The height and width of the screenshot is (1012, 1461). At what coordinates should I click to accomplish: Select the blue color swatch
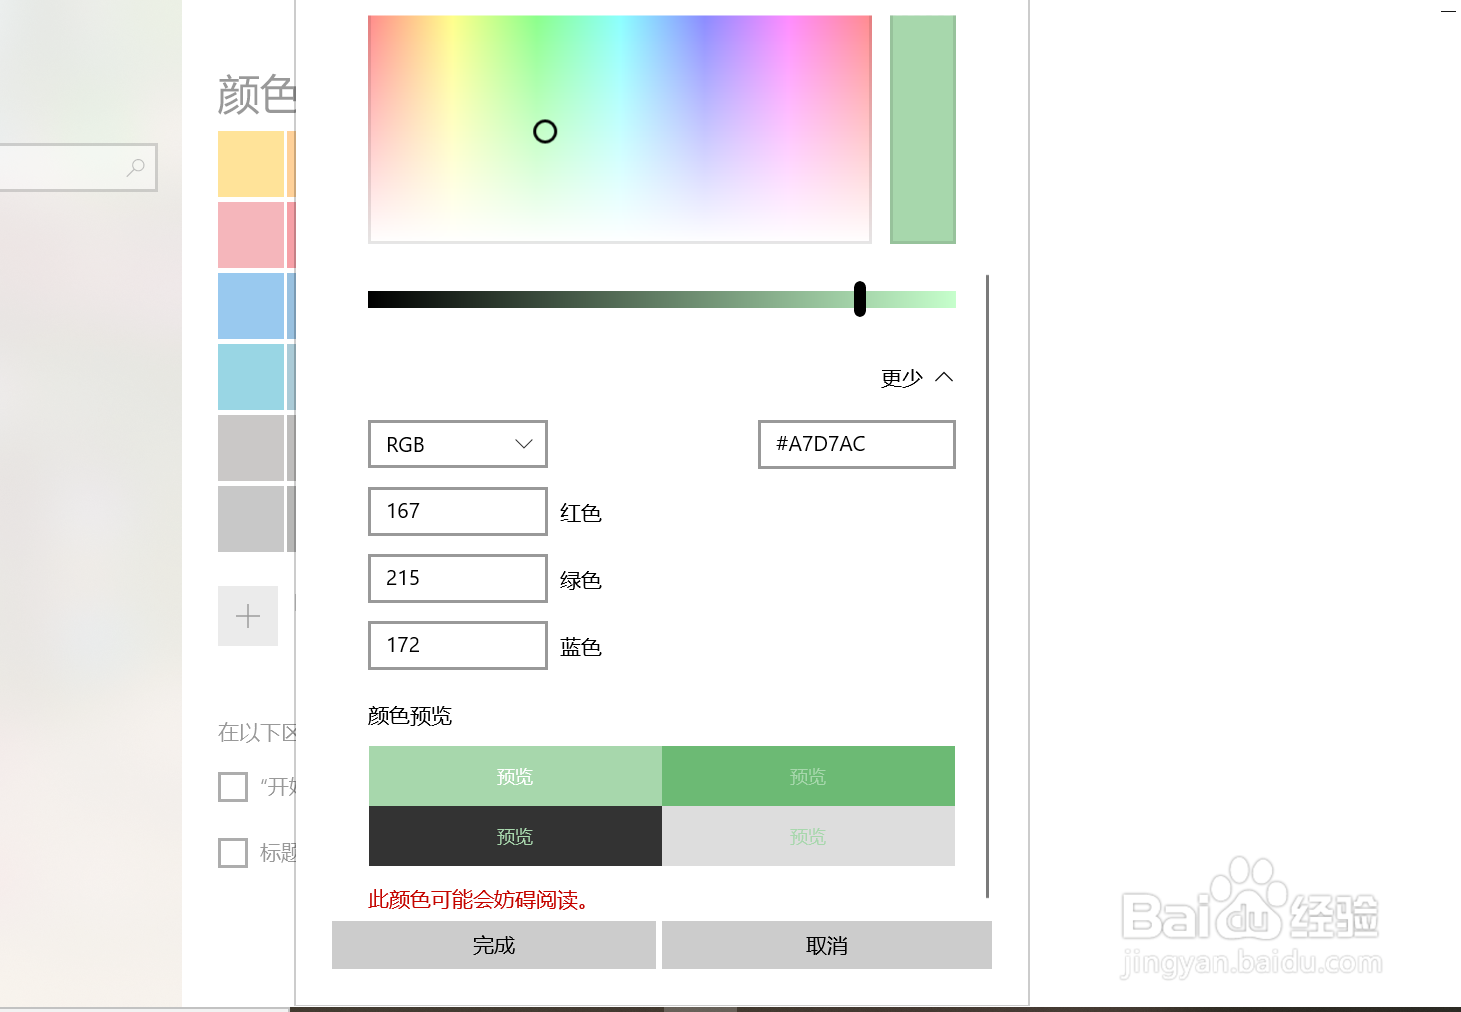(251, 306)
